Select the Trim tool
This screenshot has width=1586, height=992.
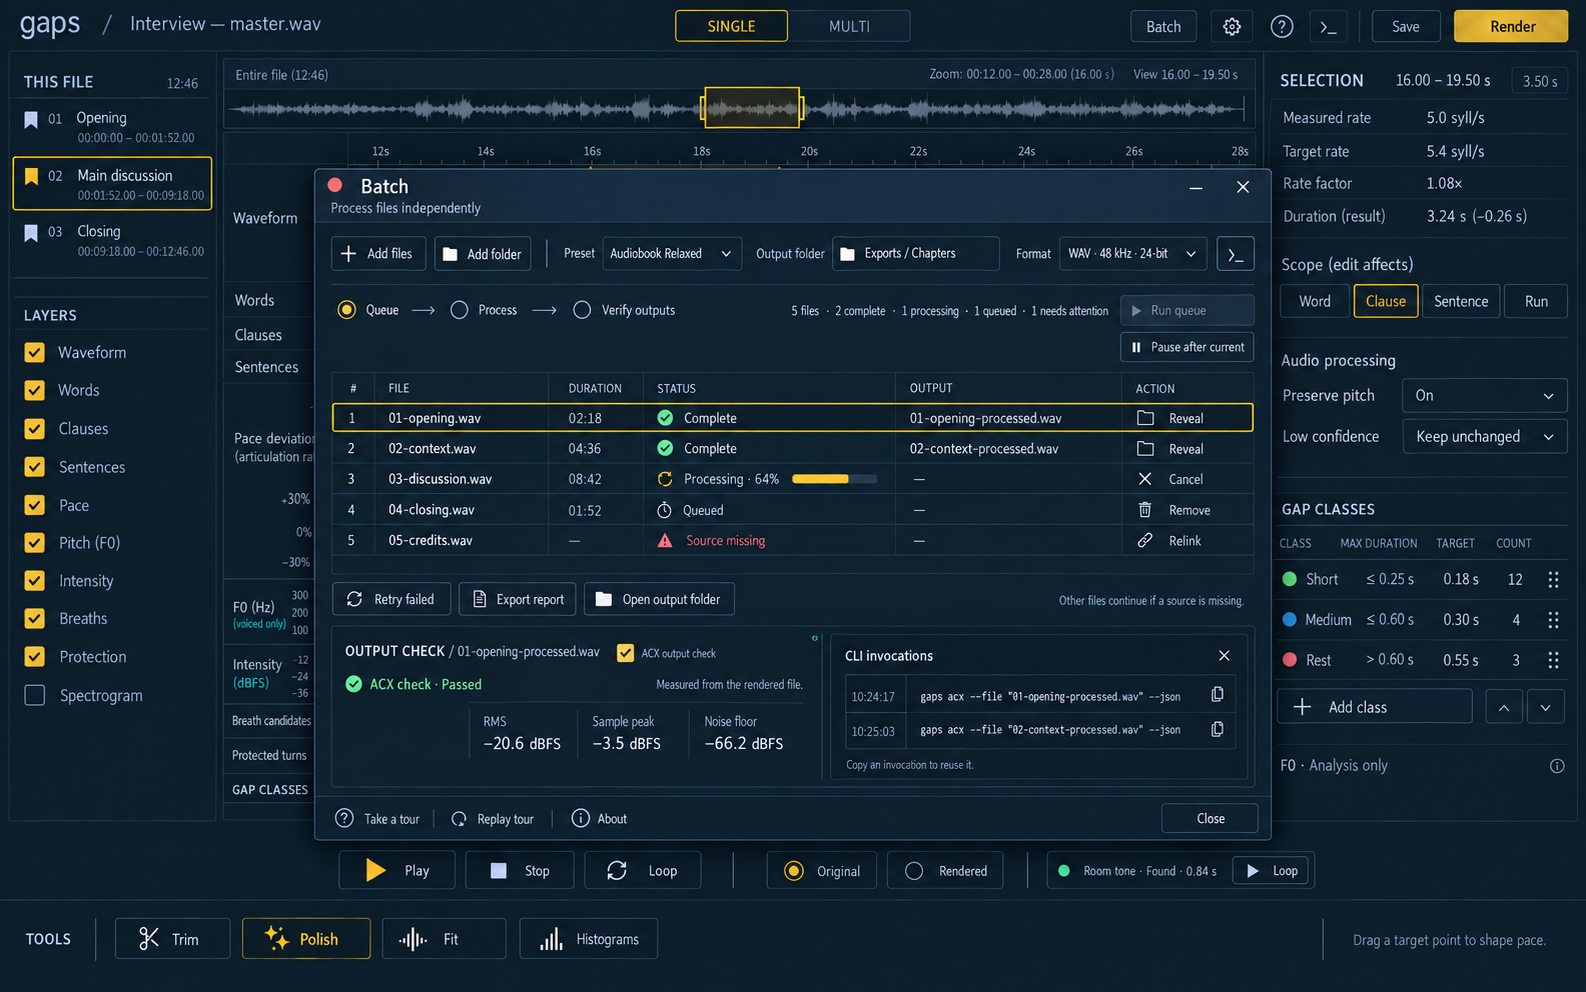(172, 939)
